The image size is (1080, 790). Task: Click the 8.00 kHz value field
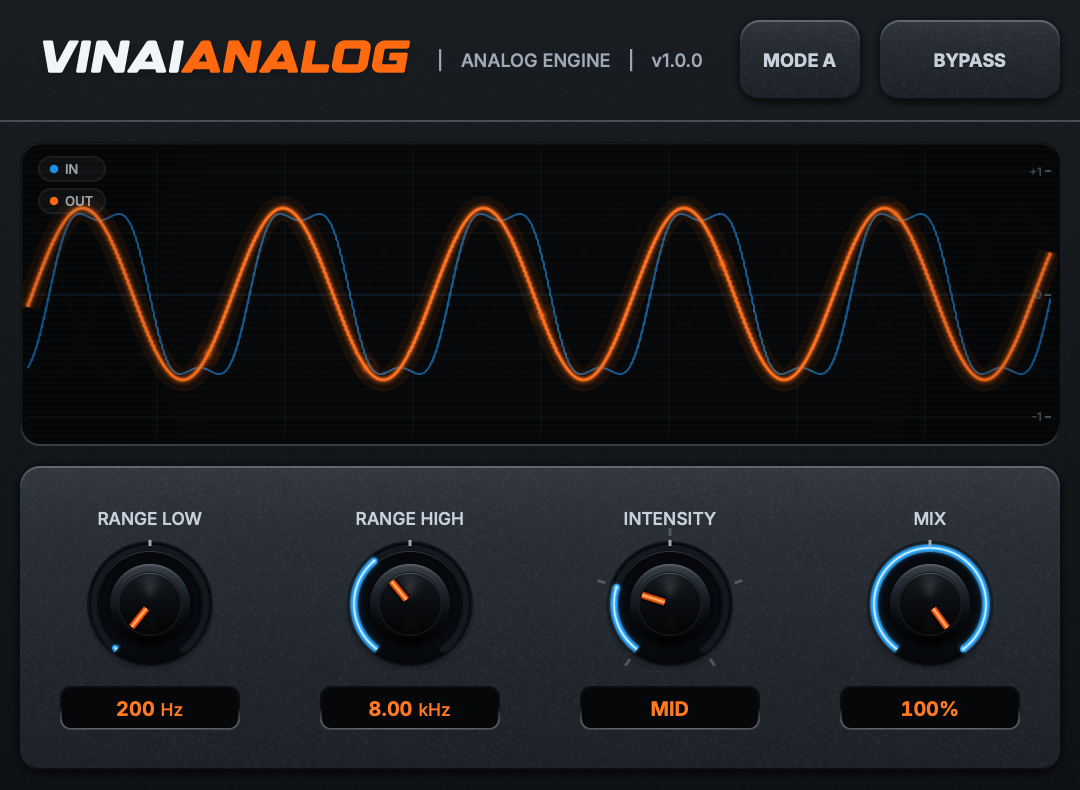[410, 708]
